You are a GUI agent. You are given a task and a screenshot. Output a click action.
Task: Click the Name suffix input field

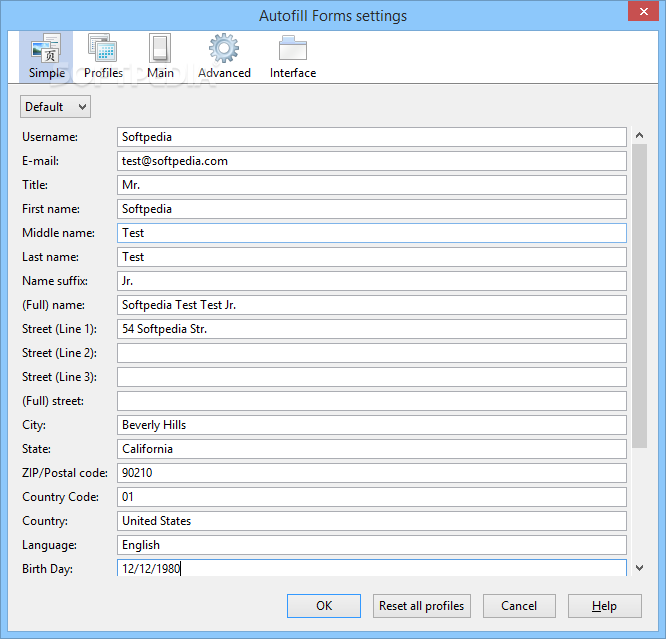pos(372,281)
